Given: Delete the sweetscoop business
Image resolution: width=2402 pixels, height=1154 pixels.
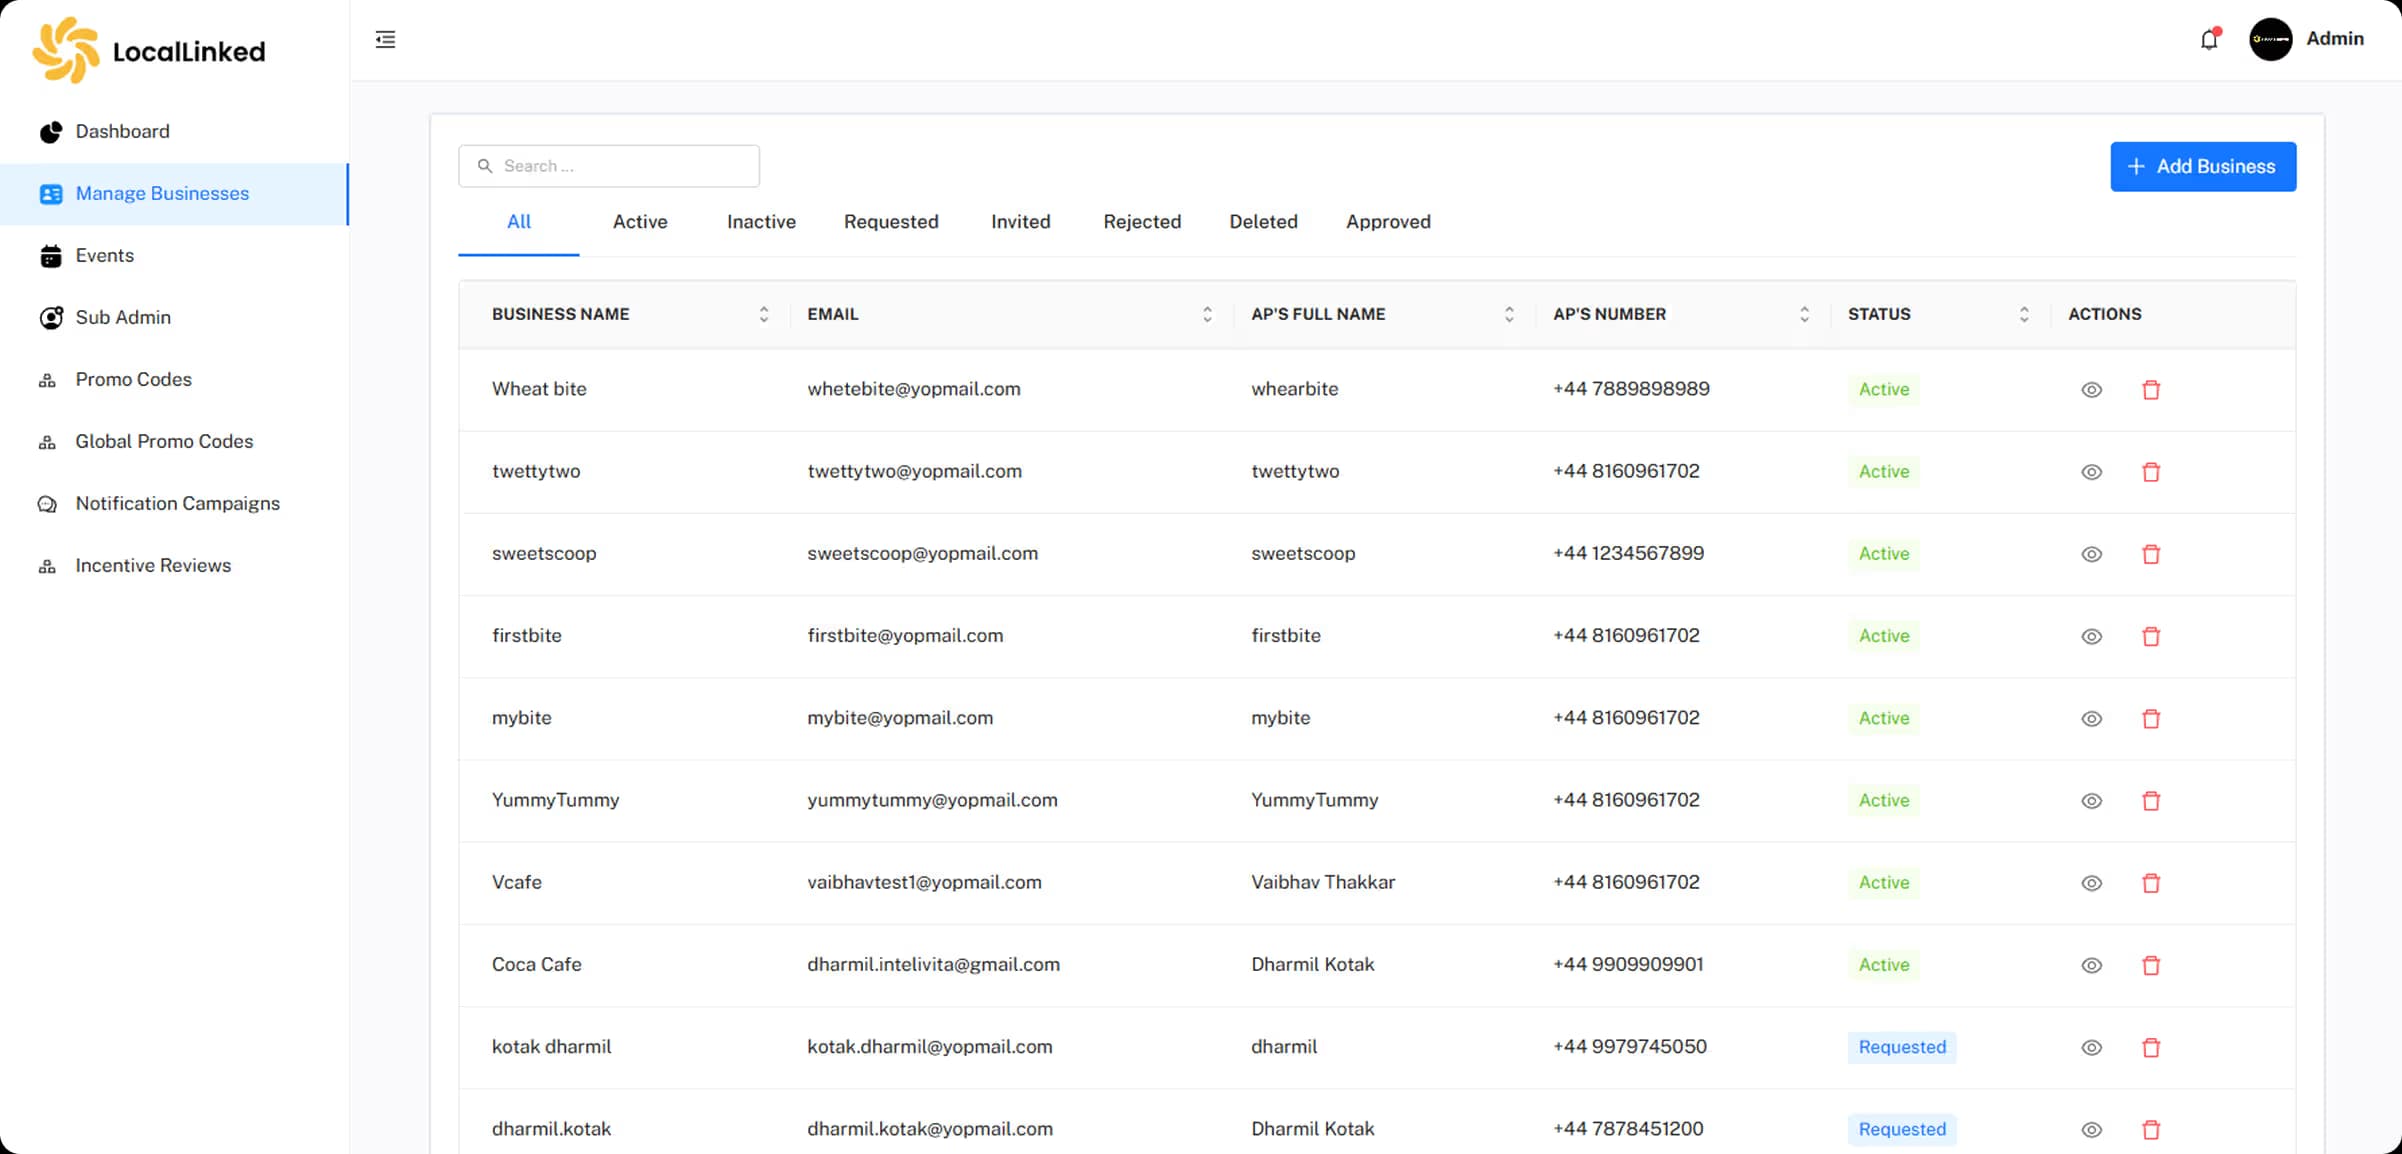Looking at the screenshot, I should [x=2151, y=554].
